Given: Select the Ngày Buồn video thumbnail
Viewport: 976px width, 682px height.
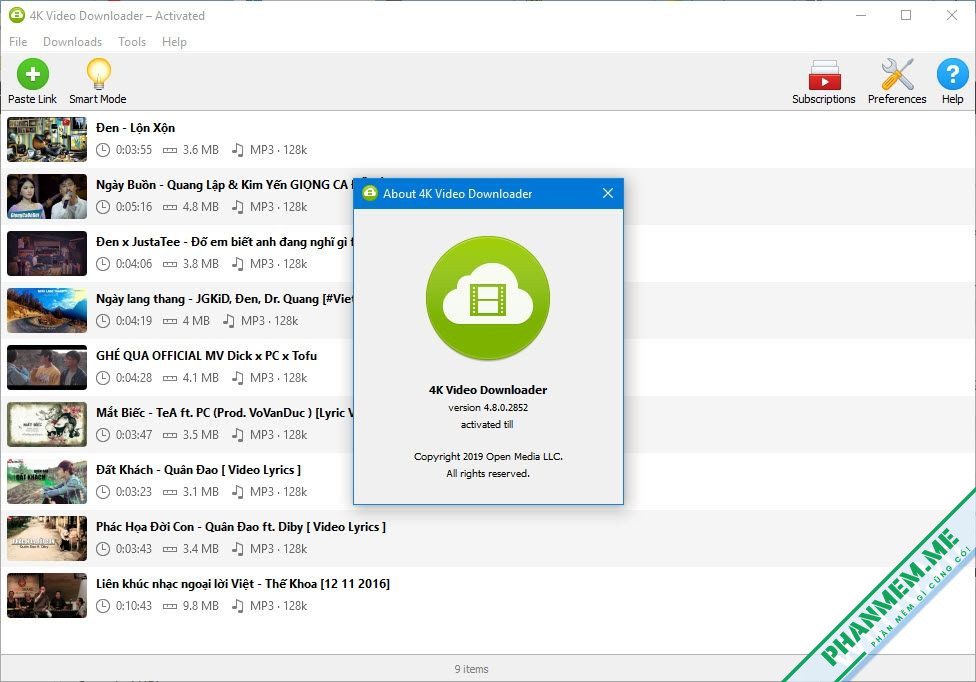Looking at the screenshot, I should tap(47, 197).
